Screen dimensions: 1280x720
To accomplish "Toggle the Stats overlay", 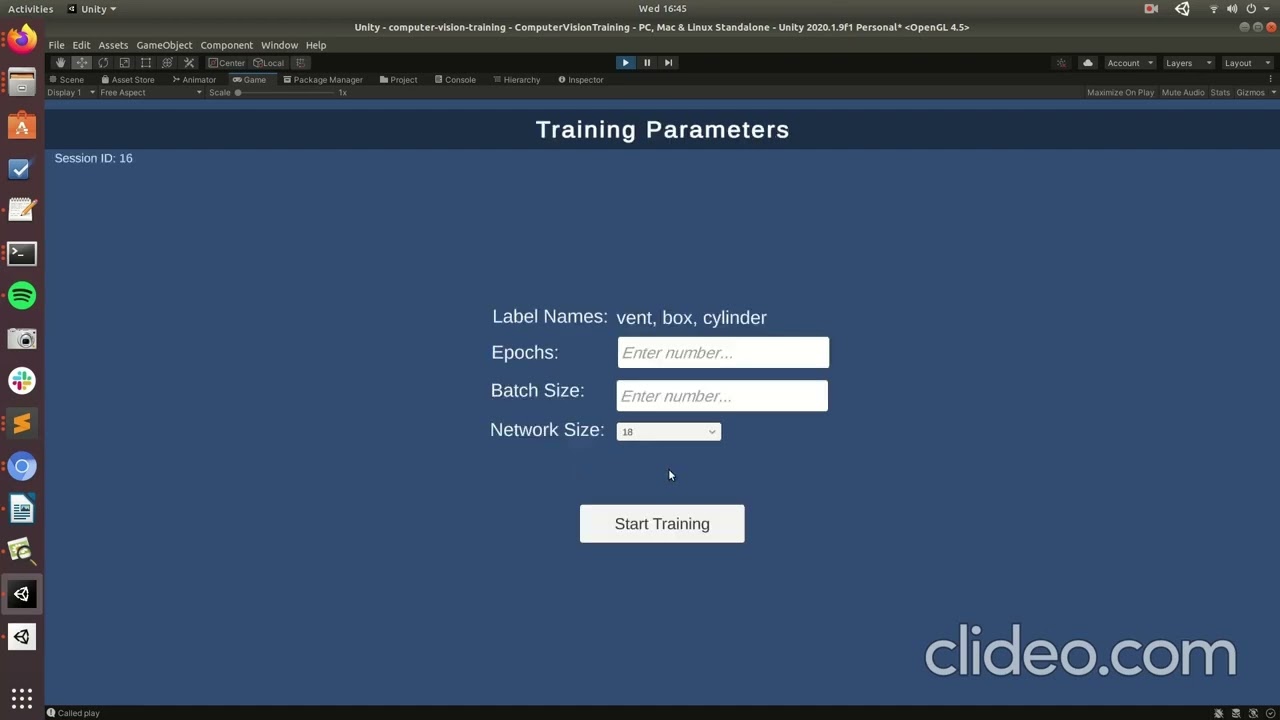I will coord(1220,93).
